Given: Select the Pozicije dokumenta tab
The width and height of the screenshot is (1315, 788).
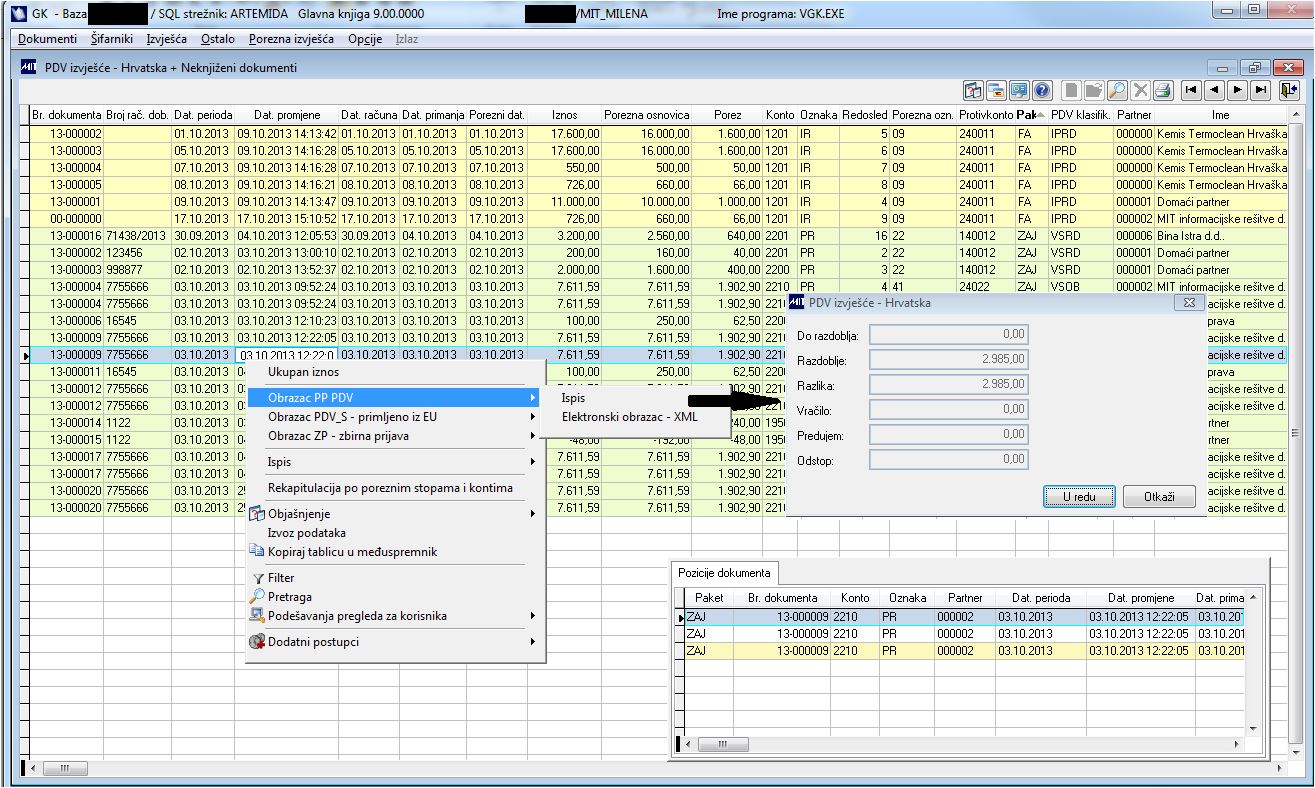Looking at the screenshot, I should tap(725, 573).
